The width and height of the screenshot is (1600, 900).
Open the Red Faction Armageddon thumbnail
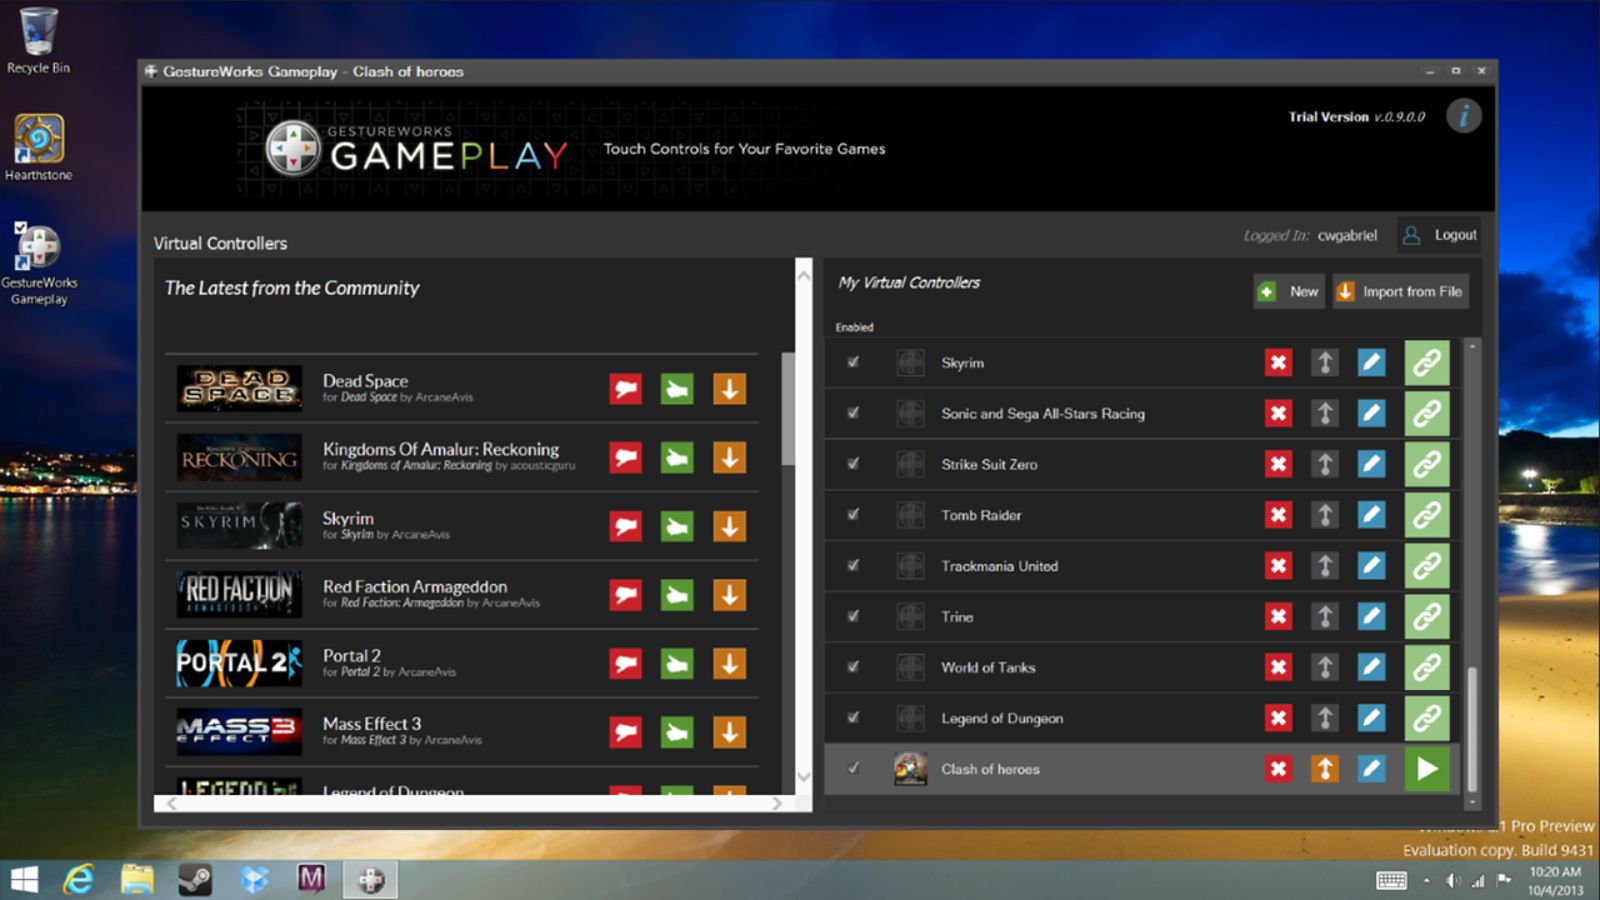click(x=239, y=595)
